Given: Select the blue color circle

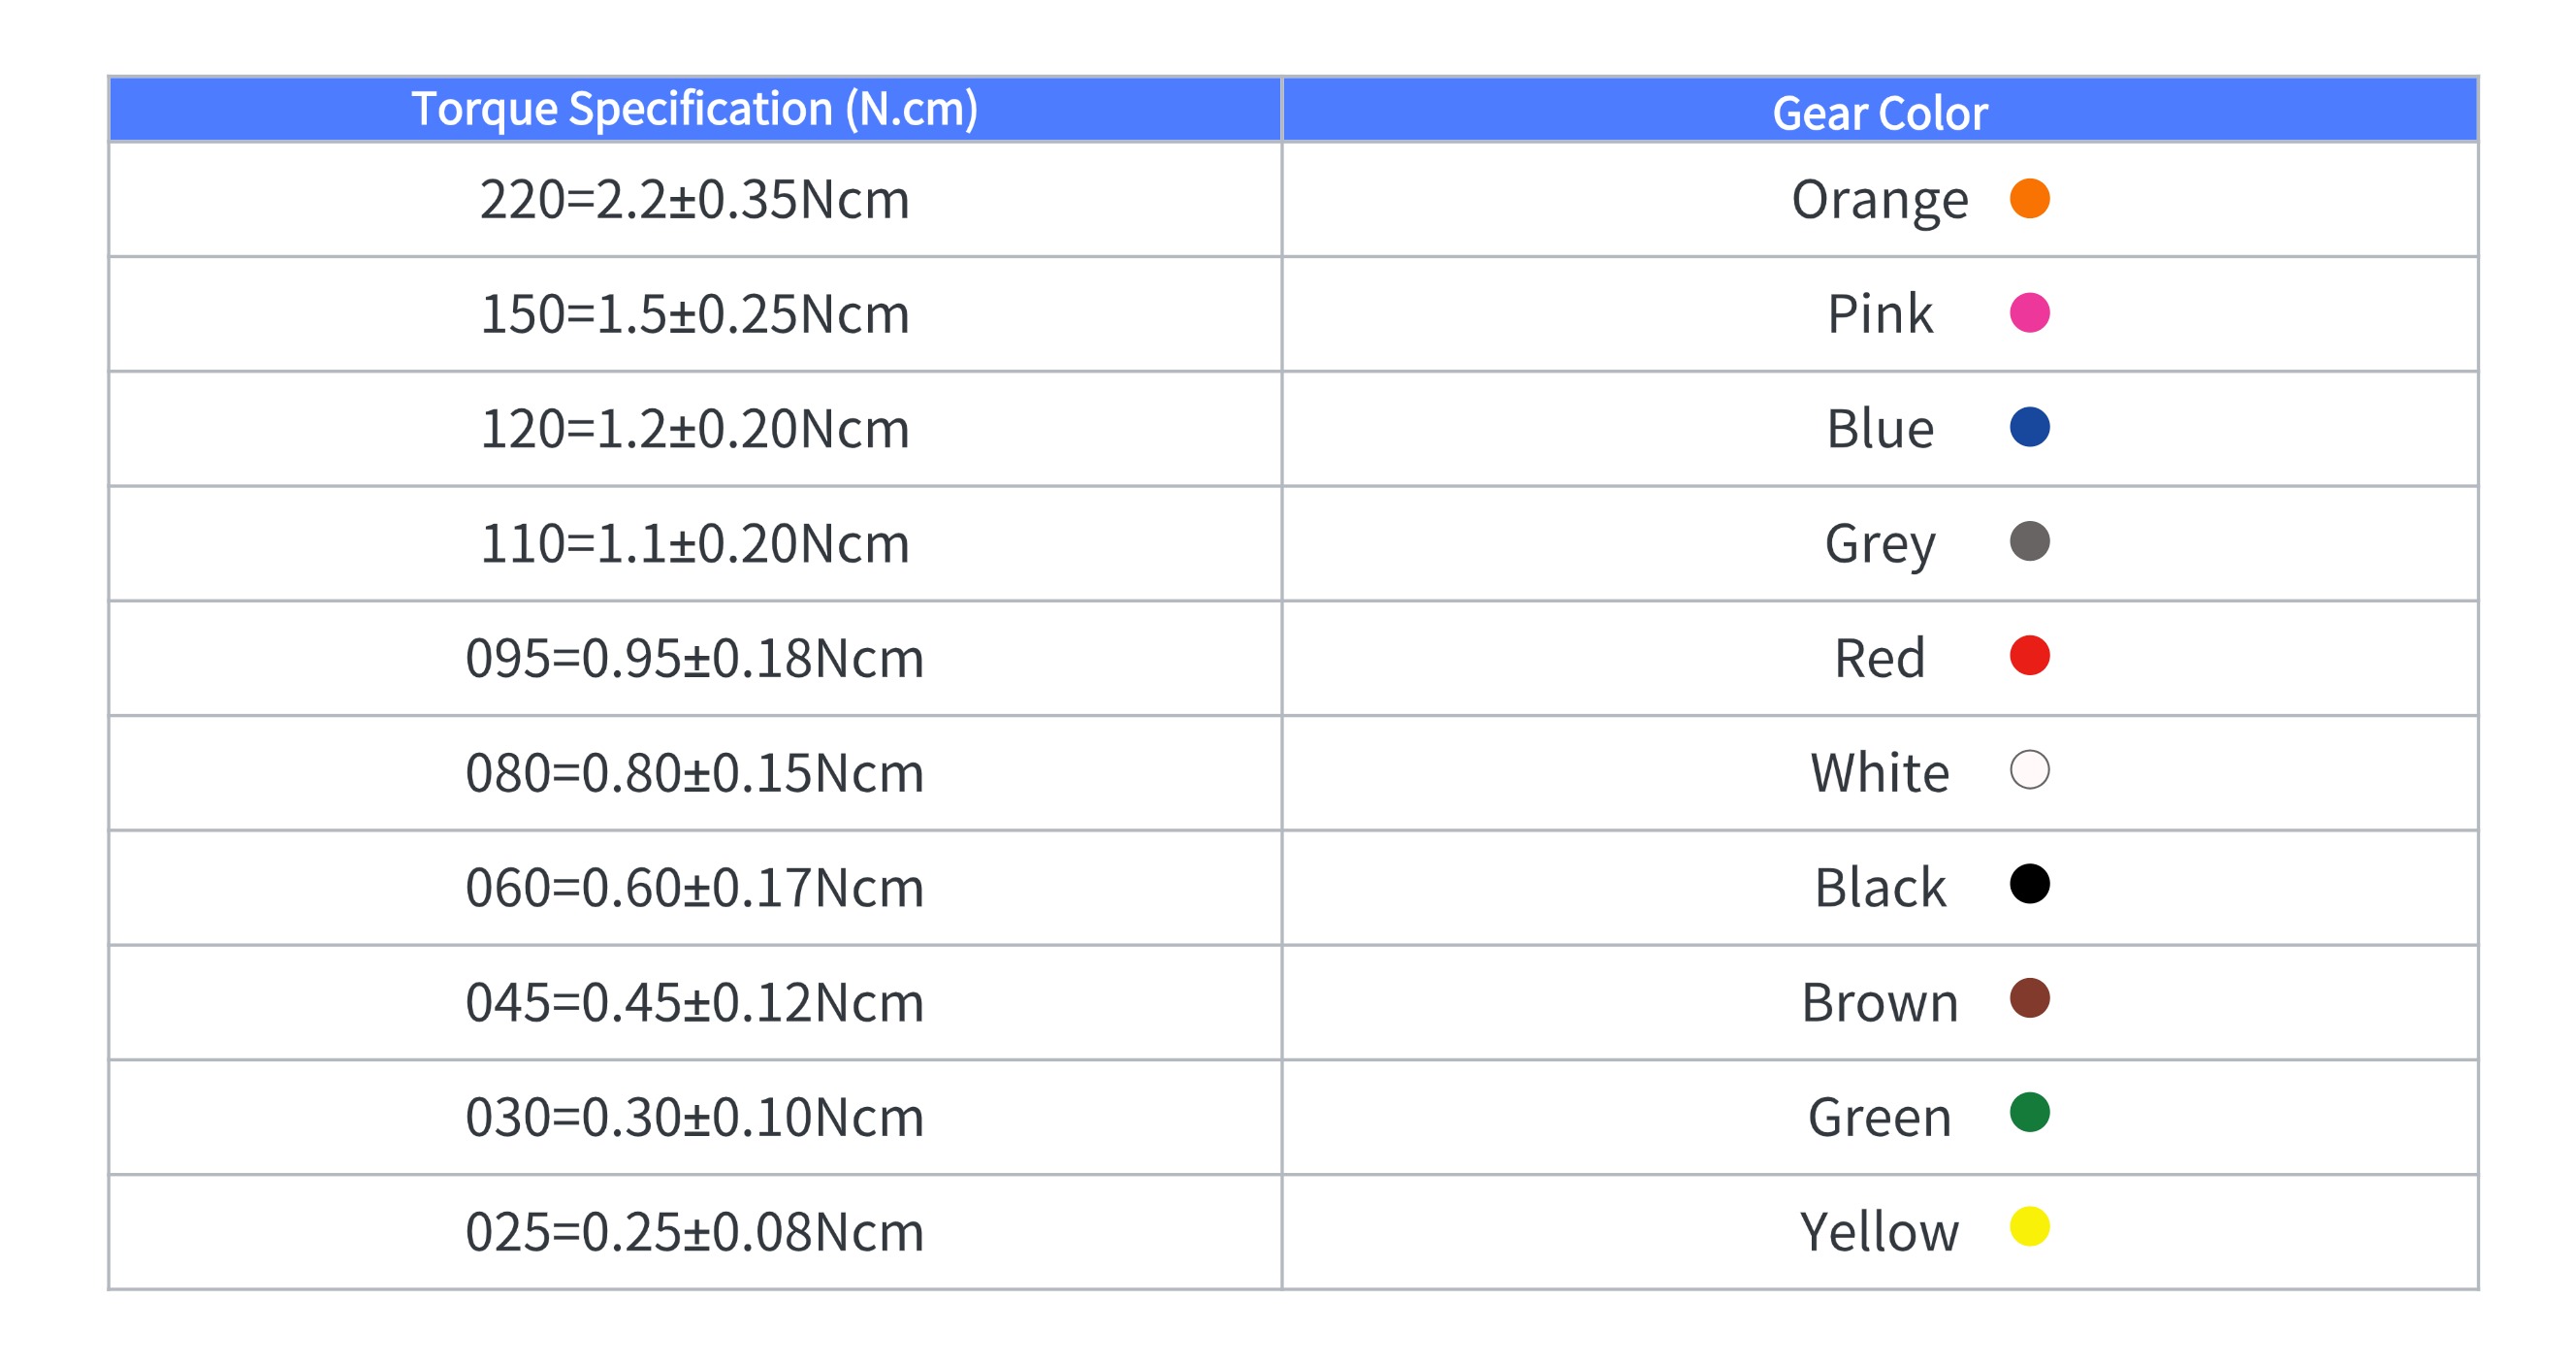Looking at the screenshot, I should pos(2029,427).
